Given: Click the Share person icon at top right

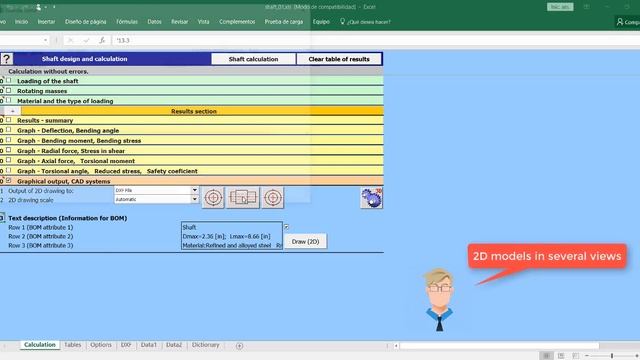Looking at the screenshot, I should 620,22.
